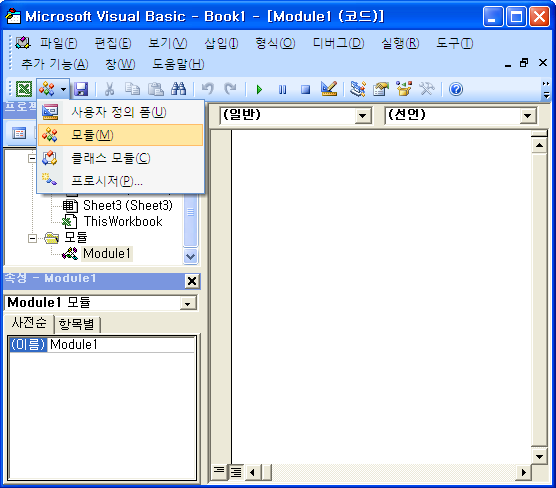The height and width of the screenshot is (488, 556).
Task: Click the Redo arrow icon
Action: pyautogui.click(x=230, y=89)
